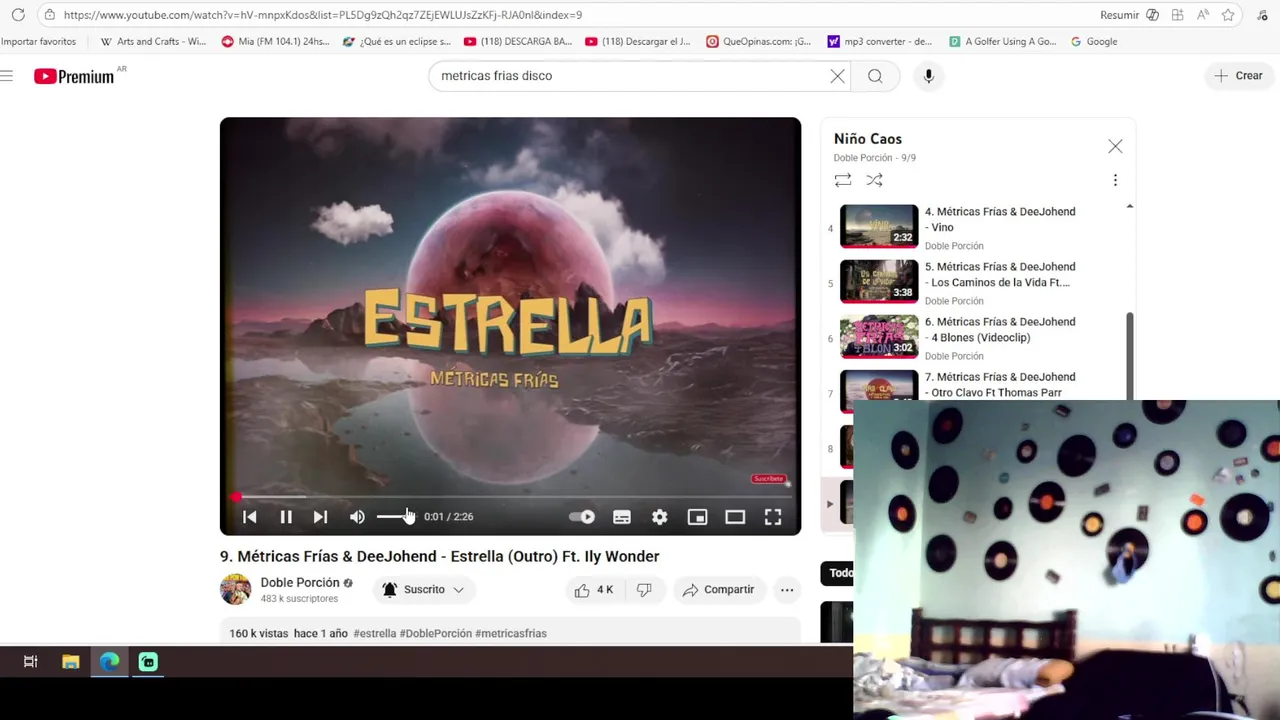
Task: Open Importar favoritos item
Action: 38,42
